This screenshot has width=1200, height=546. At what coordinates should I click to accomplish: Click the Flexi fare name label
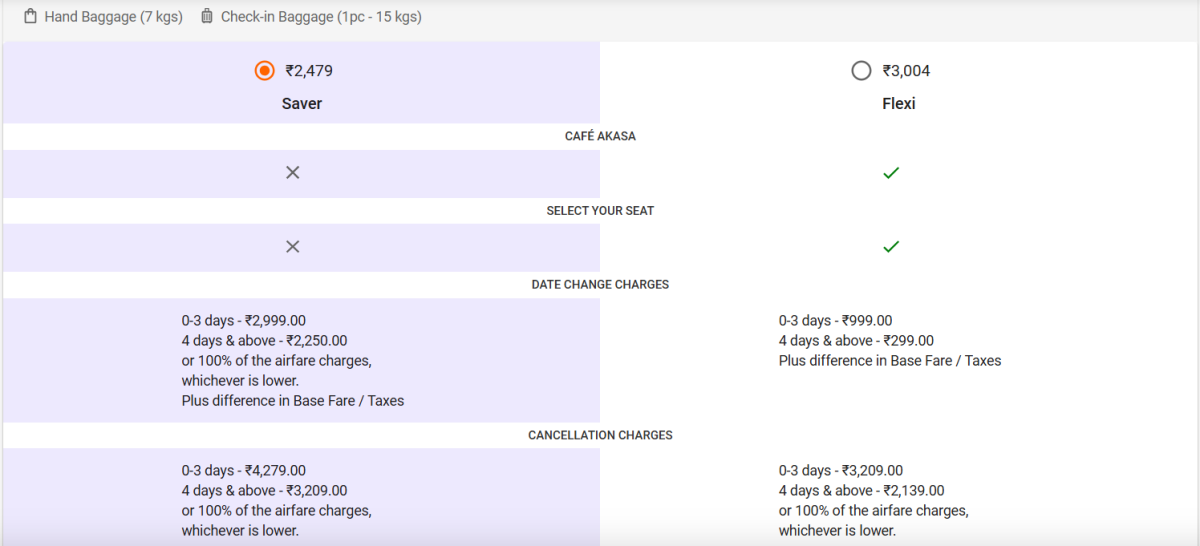pyautogui.click(x=898, y=104)
